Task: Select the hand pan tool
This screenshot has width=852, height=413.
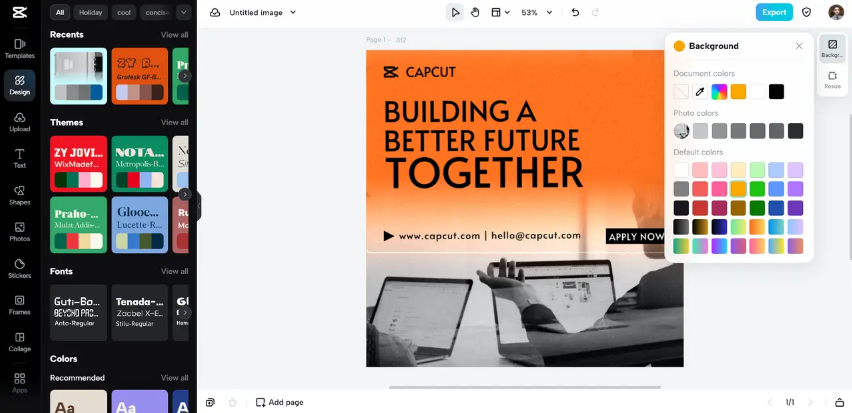Action: 475,12
